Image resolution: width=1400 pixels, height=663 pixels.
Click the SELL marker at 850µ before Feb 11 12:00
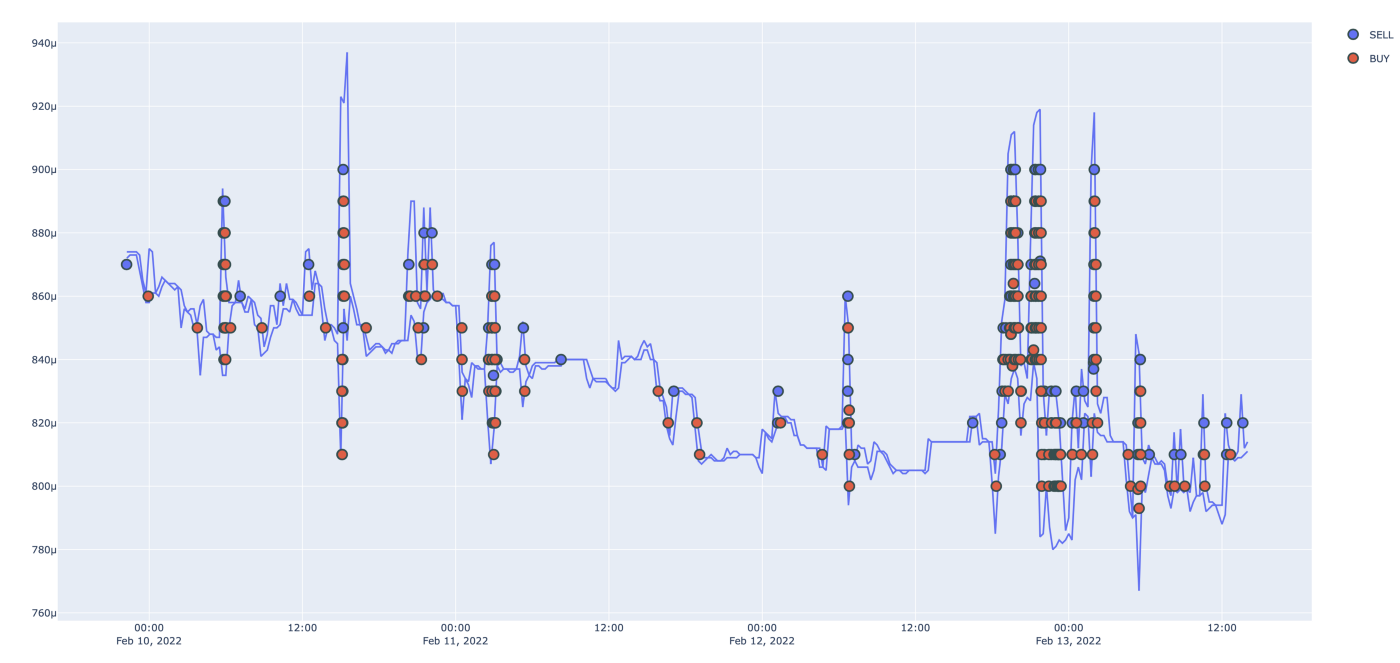coord(523,328)
